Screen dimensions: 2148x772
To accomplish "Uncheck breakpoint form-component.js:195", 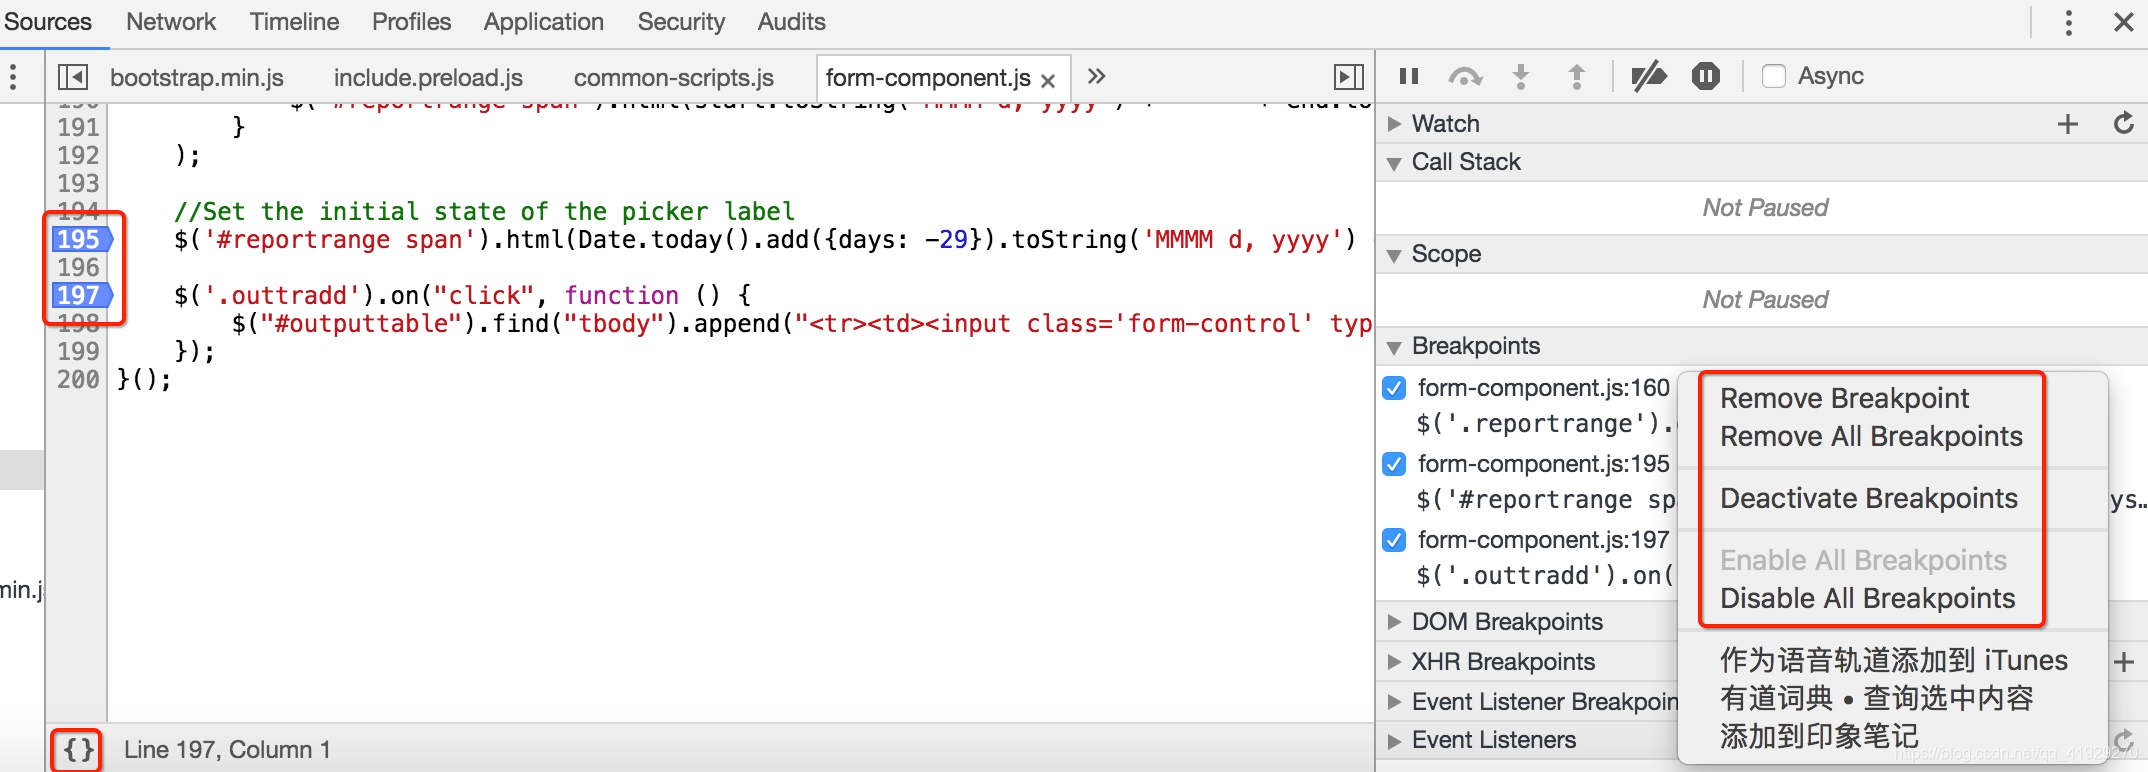I will tap(1394, 464).
